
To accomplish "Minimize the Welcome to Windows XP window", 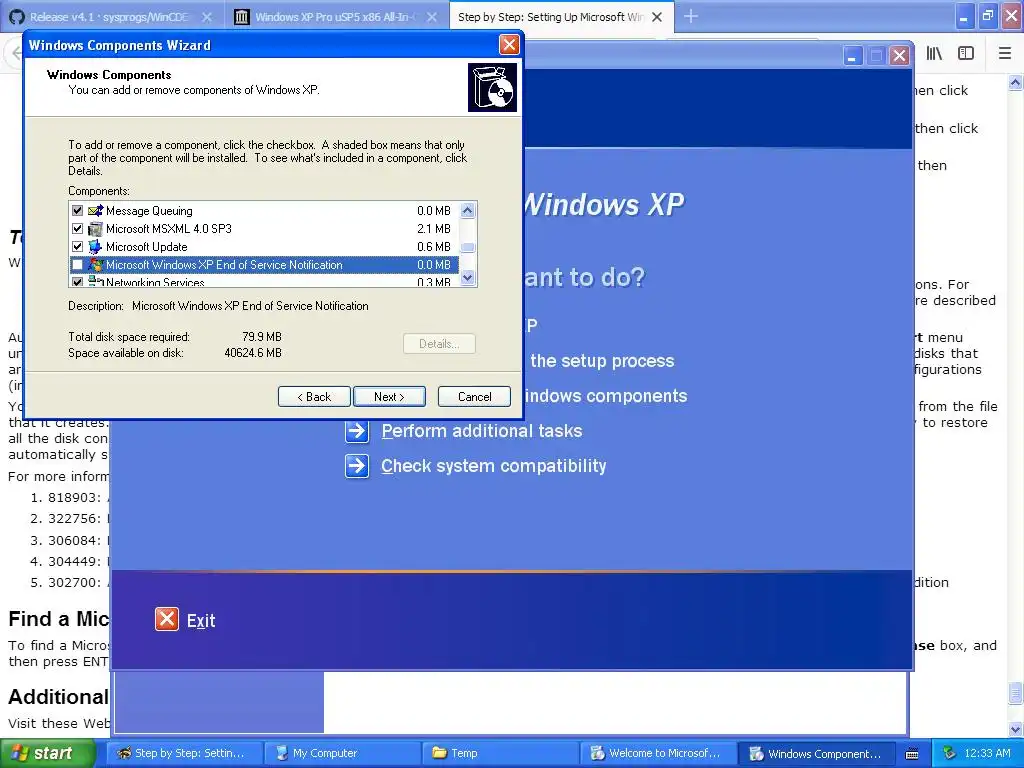I will [x=852, y=56].
